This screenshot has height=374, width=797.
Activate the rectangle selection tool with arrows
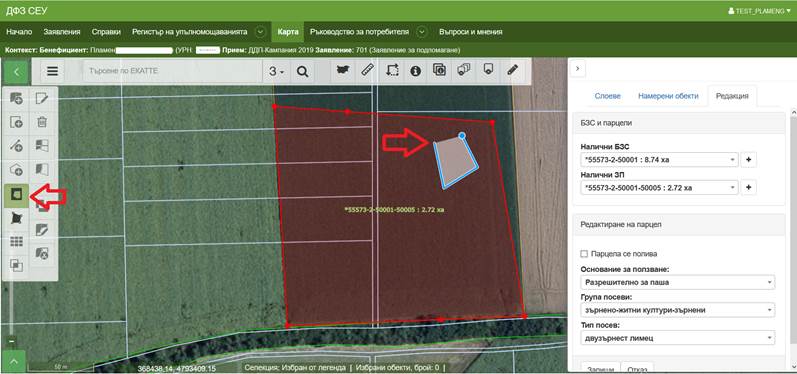click(x=392, y=71)
